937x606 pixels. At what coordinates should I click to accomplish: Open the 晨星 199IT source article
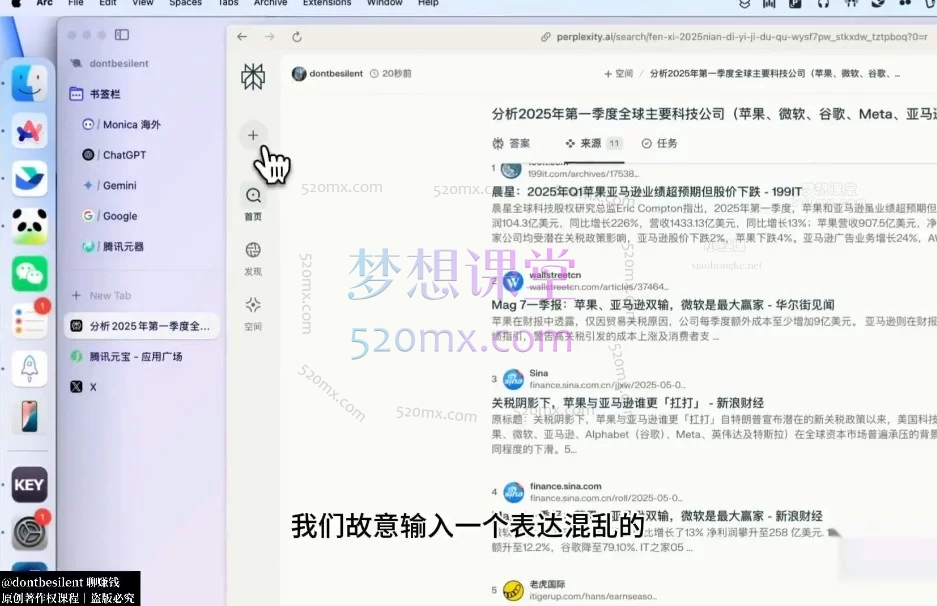pos(647,192)
